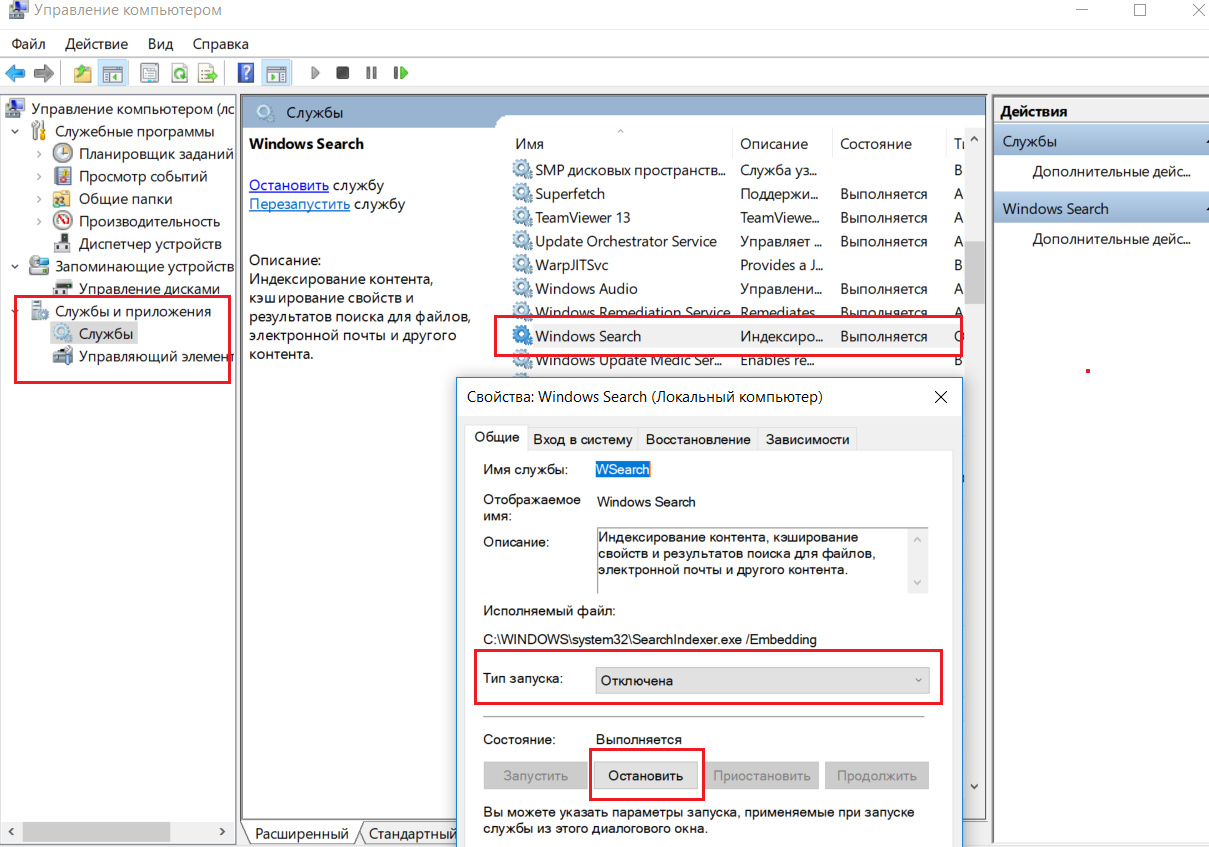Click the Остановить button in properties dialog
1209x847 pixels.
click(647, 775)
